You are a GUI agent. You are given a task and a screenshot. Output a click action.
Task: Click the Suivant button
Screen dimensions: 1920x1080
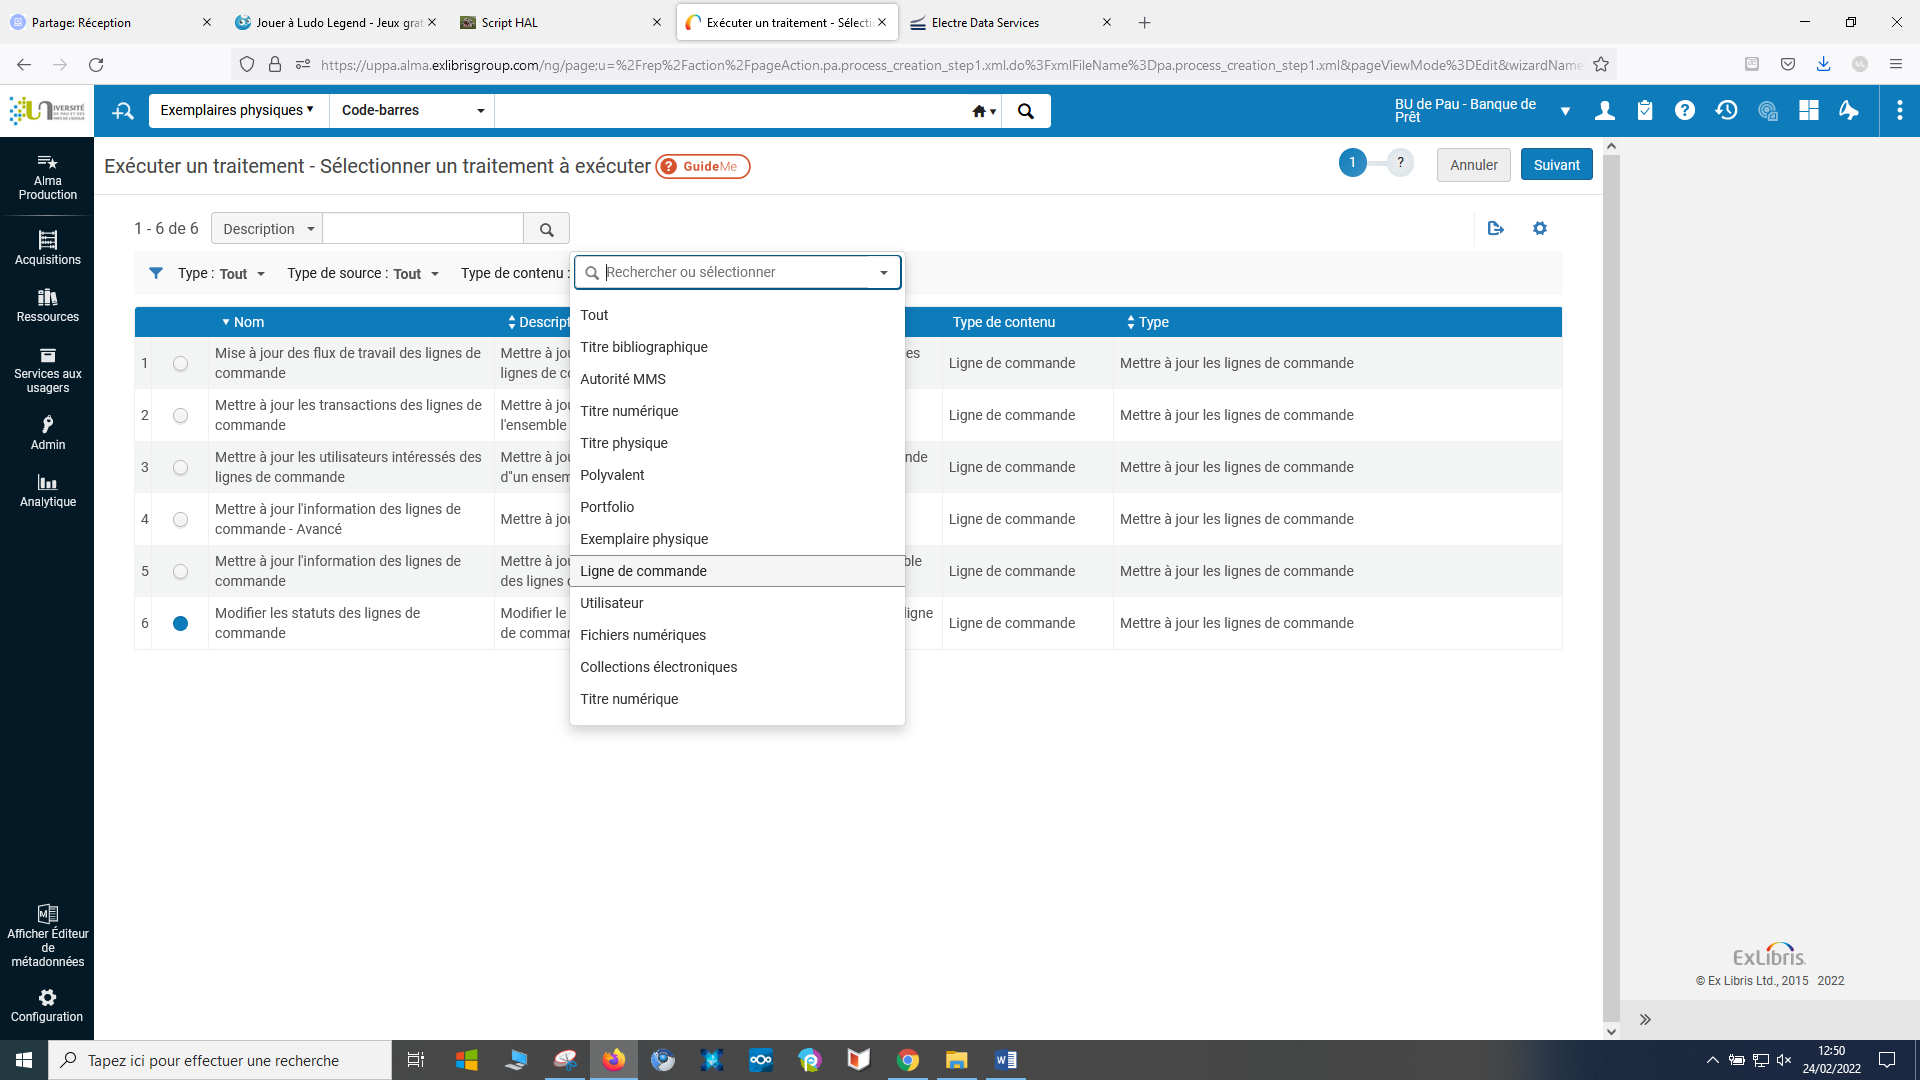pyautogui.click(x=1556, y=165)
